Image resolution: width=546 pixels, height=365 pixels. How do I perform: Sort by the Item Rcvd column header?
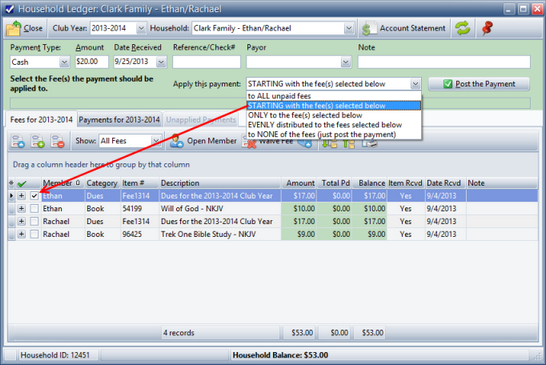coord(406,183)
